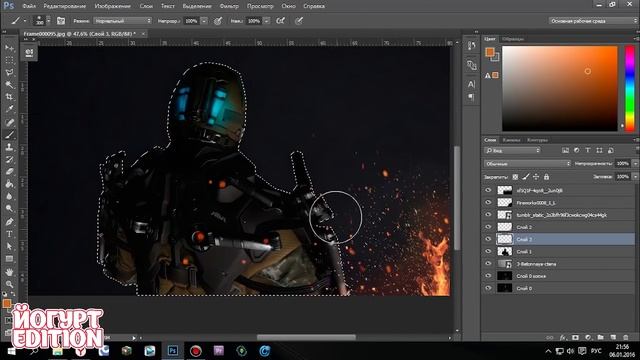The height and width of the screenshot is (360, 640).
Task: Open the brush preset picker arrow
Action: click(x=49, y=21)
